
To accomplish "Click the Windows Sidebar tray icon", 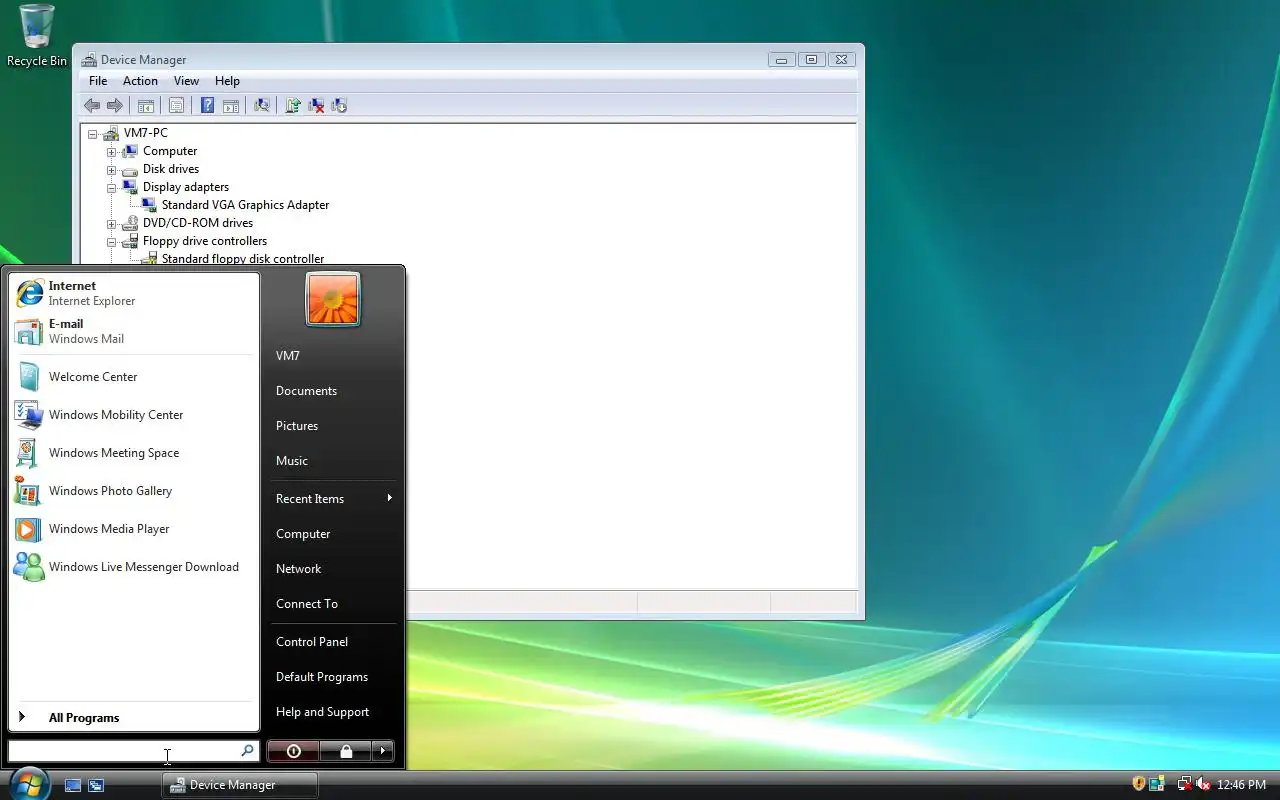I will (1157, 784).
